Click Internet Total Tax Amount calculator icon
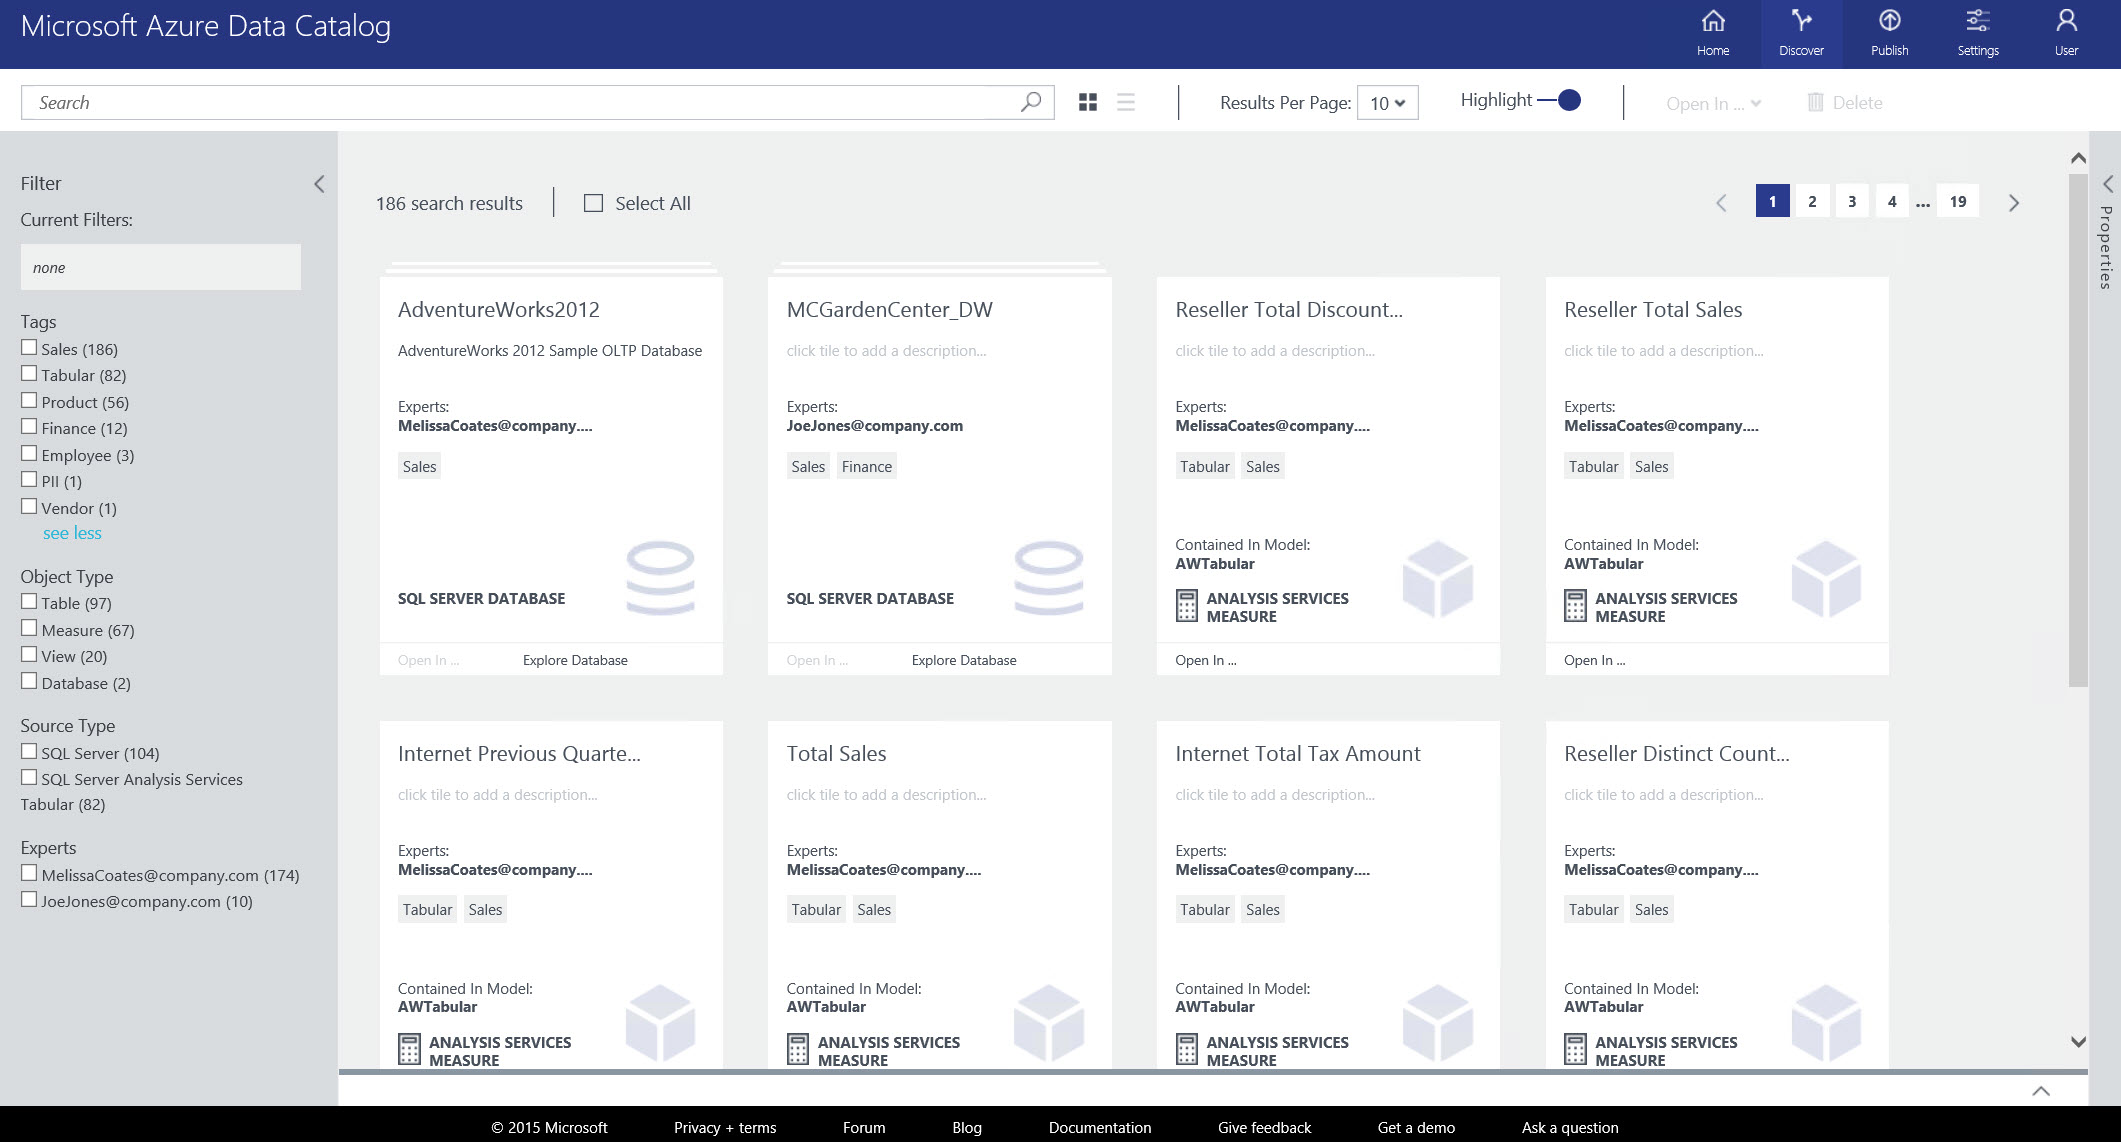The height and width of the screenshot is (1142, 2121). pos(1186,1050)
